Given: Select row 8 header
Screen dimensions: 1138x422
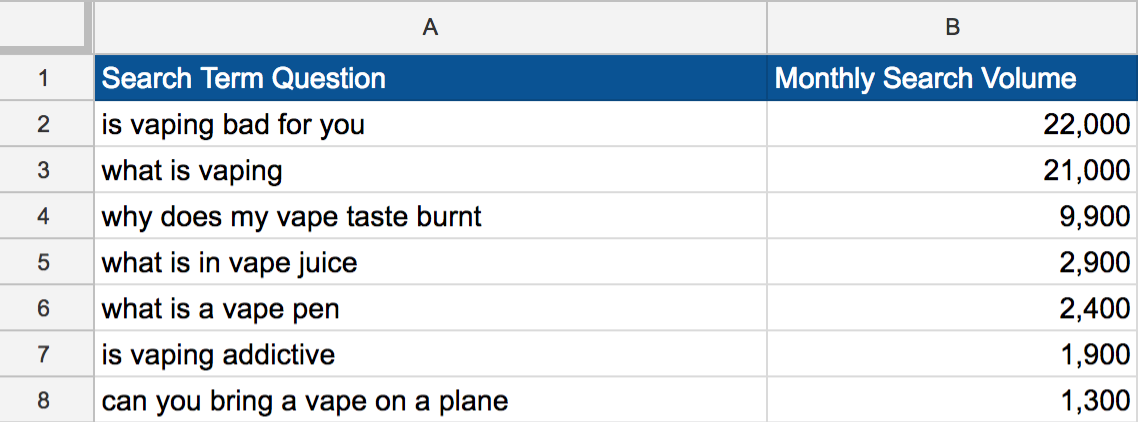Looking at the screenshot, I should pos(46,399).
